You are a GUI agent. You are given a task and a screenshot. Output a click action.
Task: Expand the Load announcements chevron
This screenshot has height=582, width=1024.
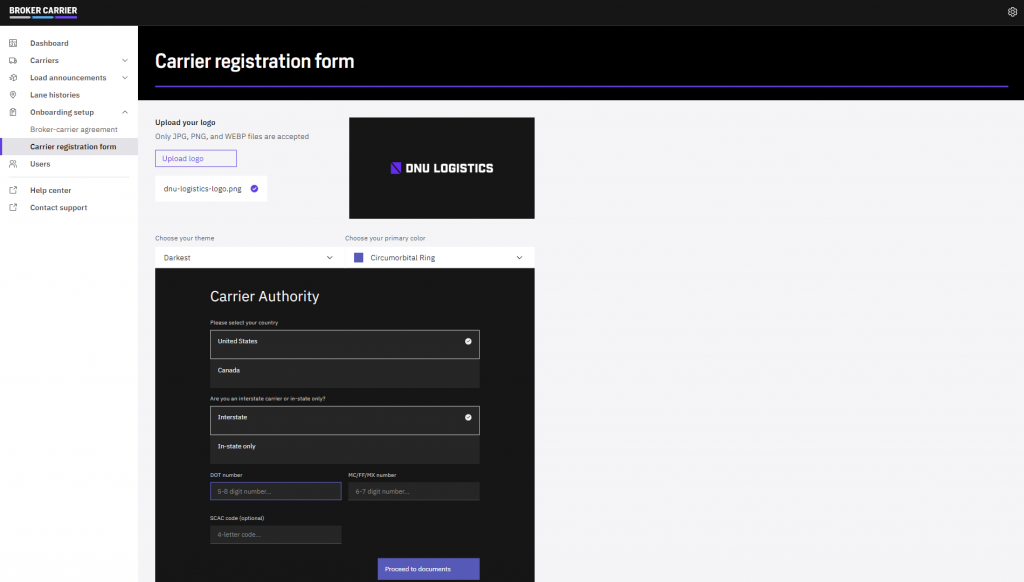tap(125, 78)
